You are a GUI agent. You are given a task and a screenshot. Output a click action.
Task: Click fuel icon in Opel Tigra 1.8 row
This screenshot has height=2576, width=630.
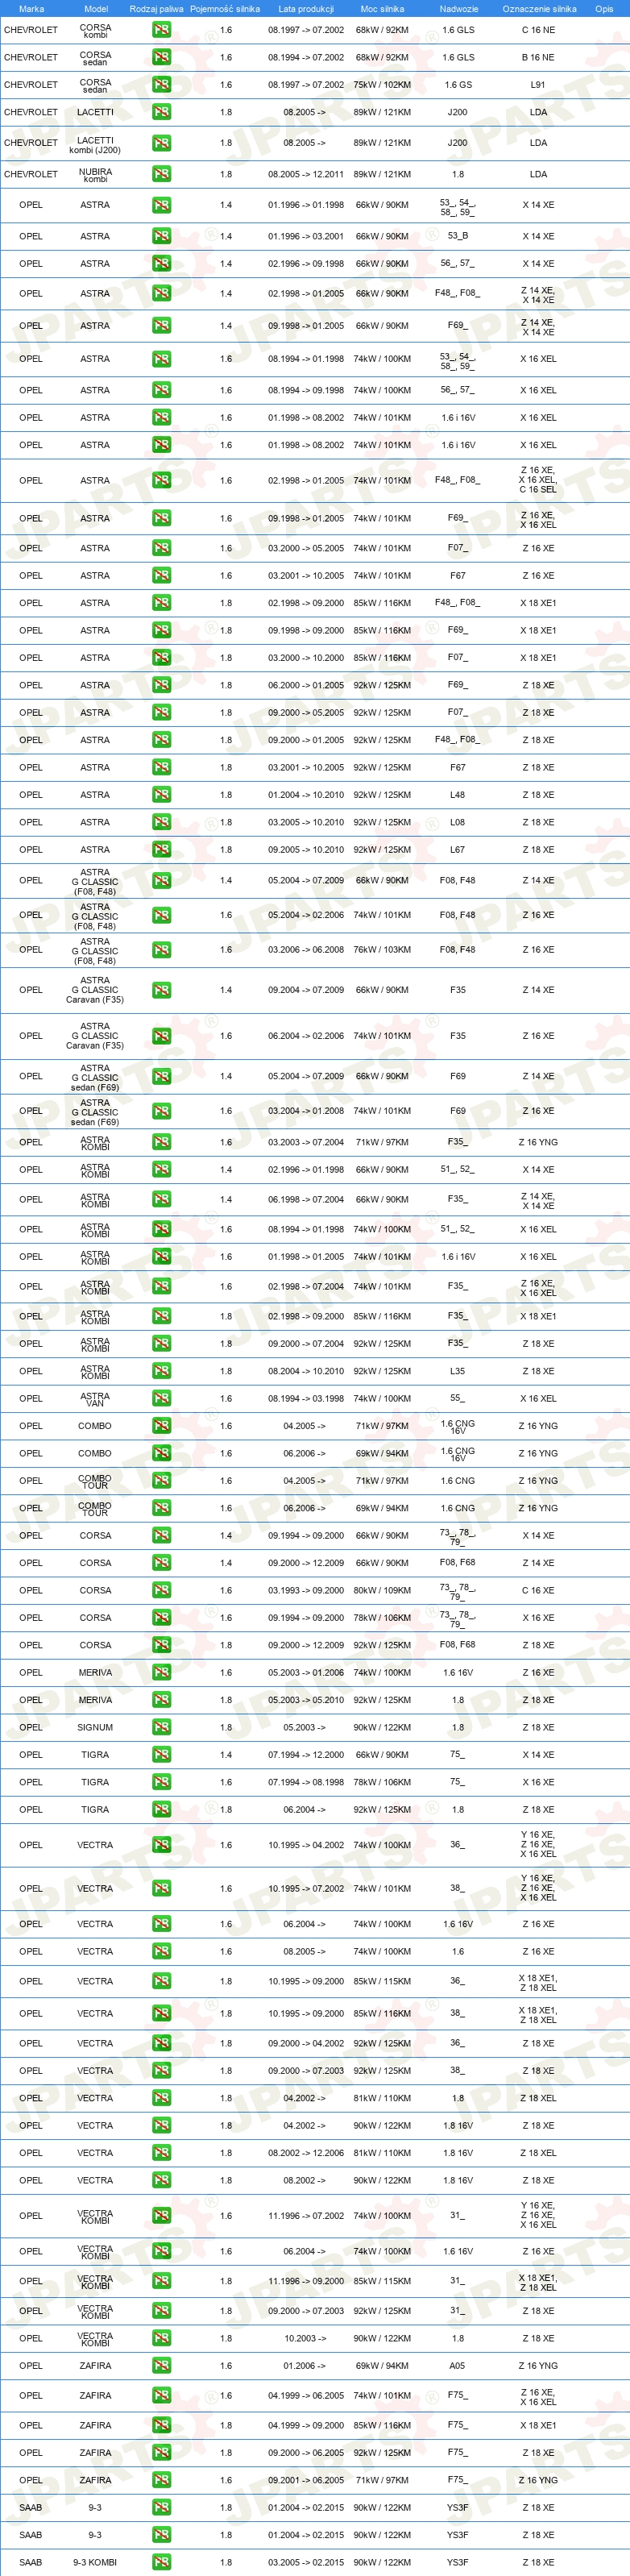[x=161, y=1809]
